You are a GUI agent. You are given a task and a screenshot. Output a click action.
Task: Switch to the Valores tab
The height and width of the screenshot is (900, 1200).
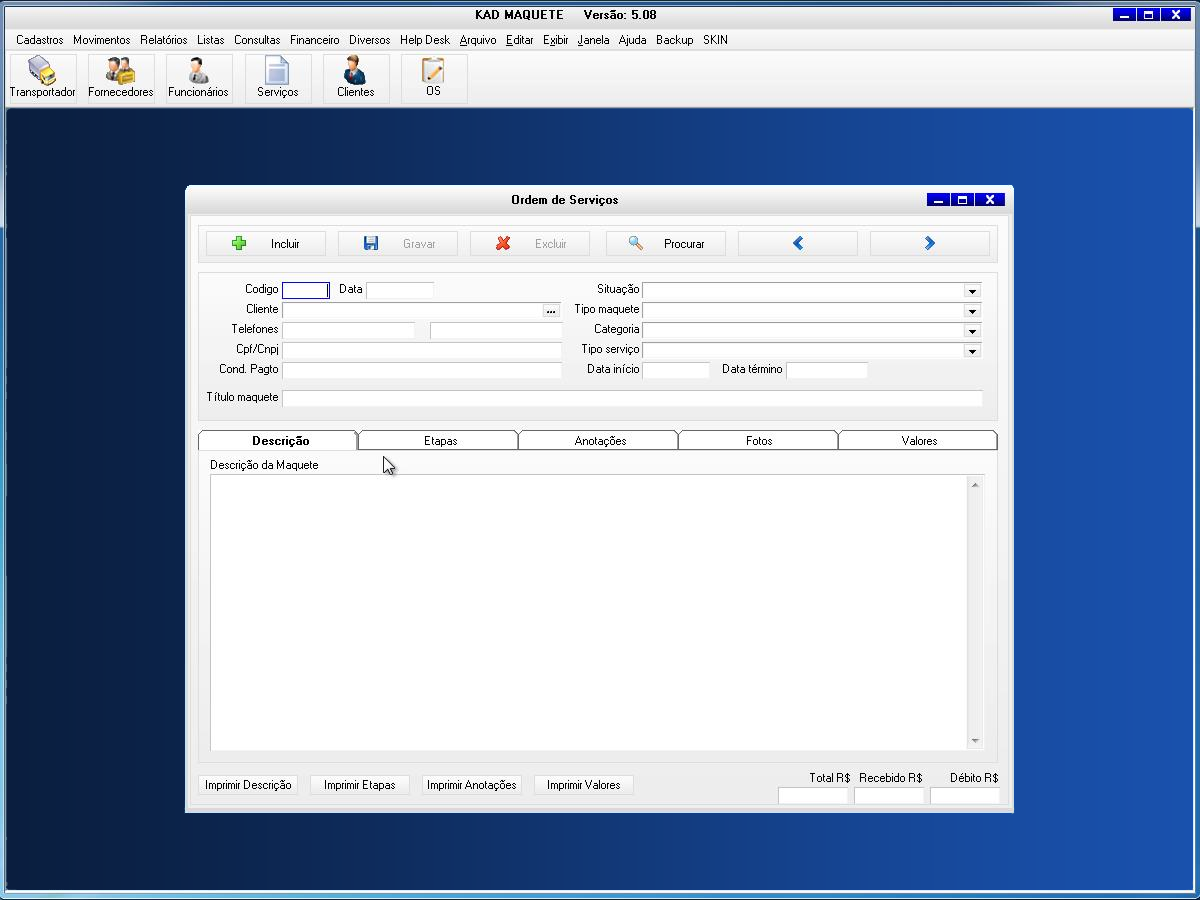coord(919,441)
